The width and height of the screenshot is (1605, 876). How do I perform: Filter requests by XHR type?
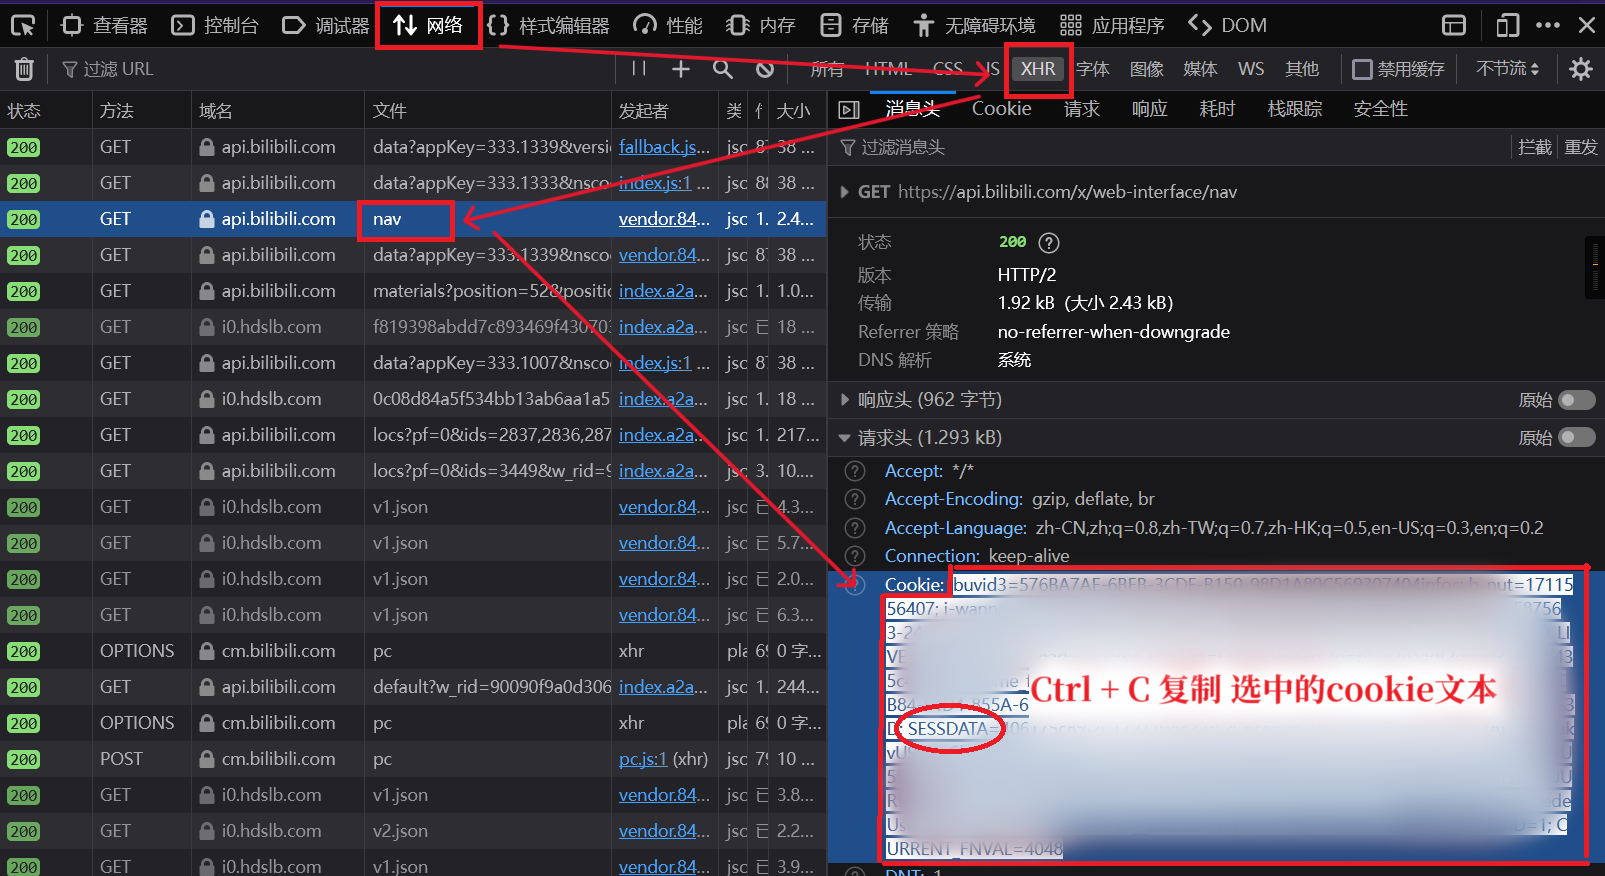[x=1038, y=69]
